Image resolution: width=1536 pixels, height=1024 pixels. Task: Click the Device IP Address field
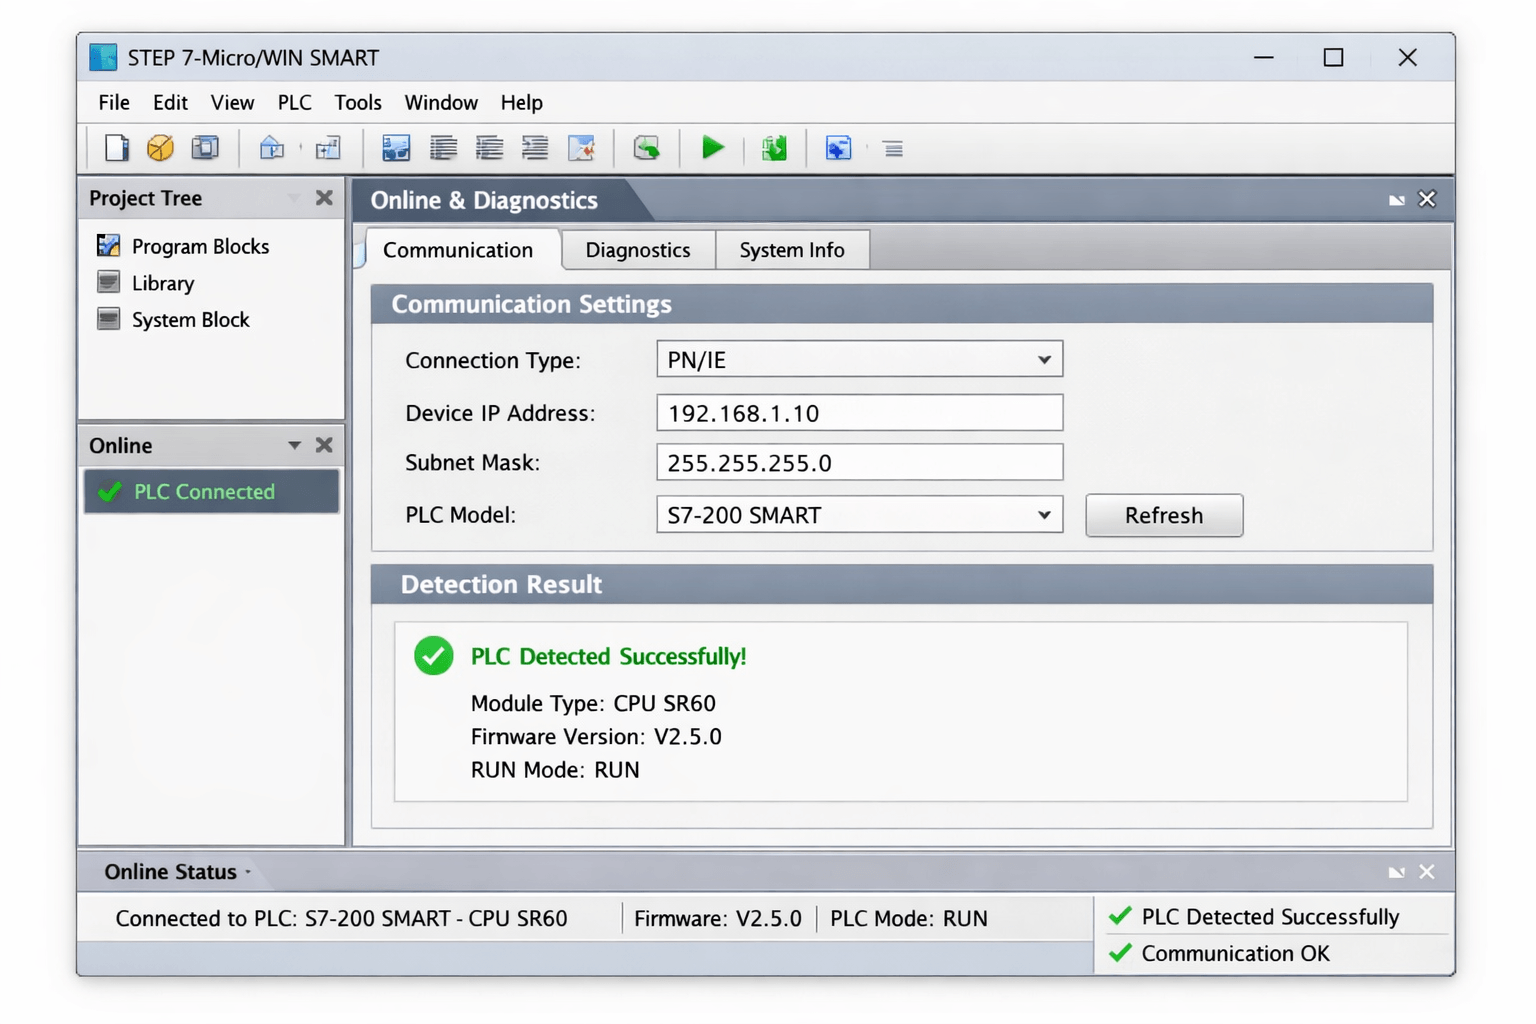[859, 413]
